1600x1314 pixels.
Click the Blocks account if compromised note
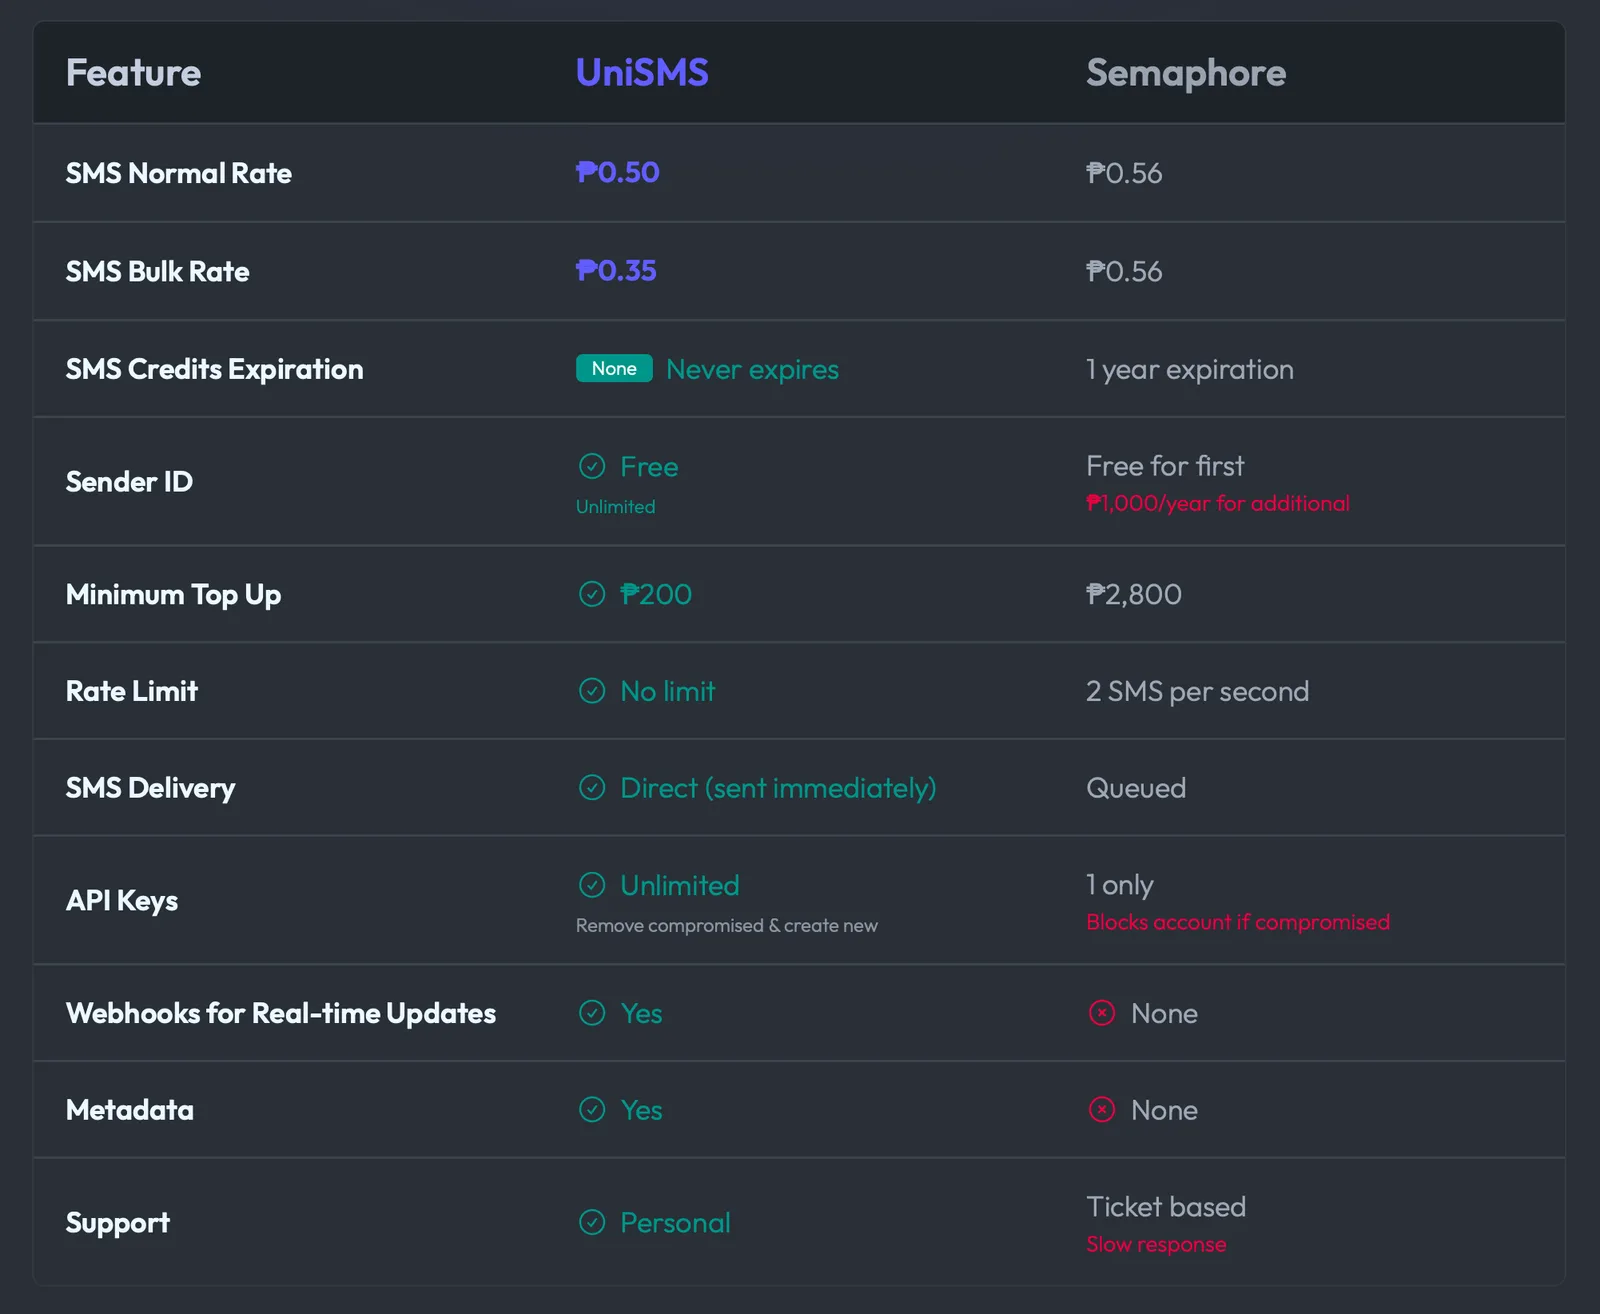point(1238,922)
